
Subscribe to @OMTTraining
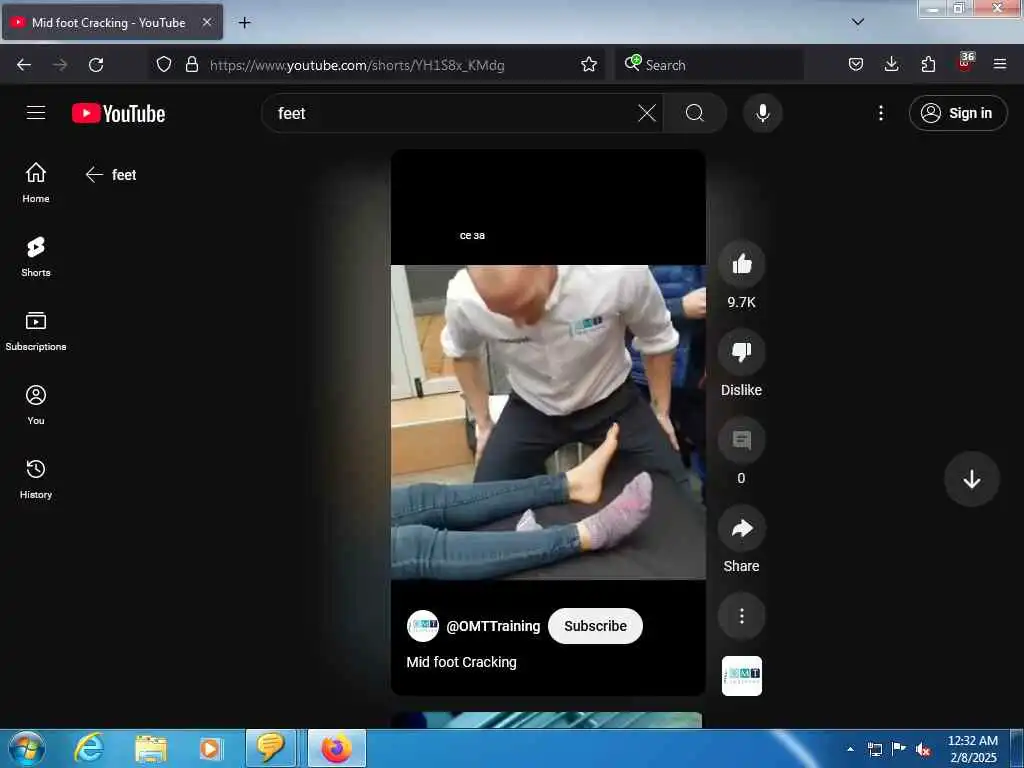tap(595, 626)
